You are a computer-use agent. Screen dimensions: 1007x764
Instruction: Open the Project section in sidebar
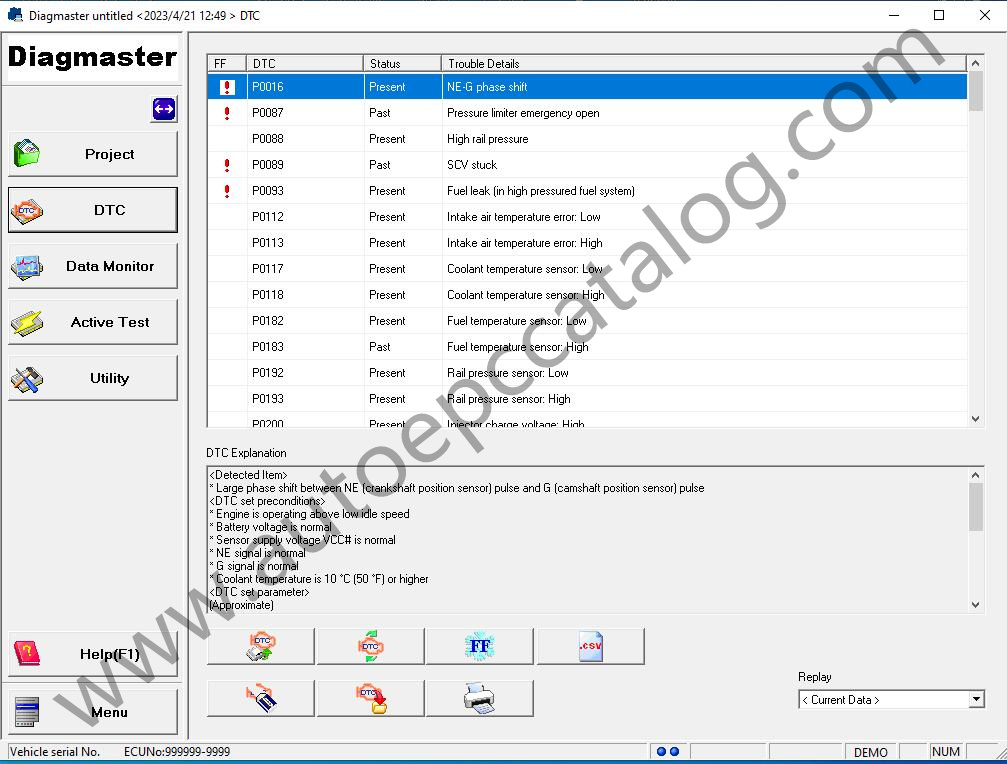93,154
